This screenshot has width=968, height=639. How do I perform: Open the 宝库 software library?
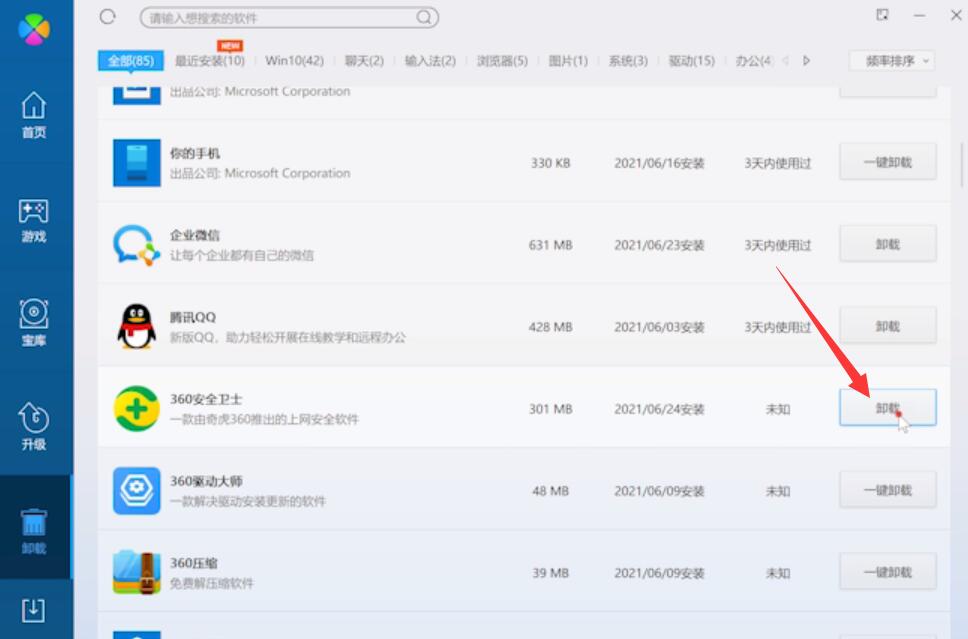pos(34,322)
